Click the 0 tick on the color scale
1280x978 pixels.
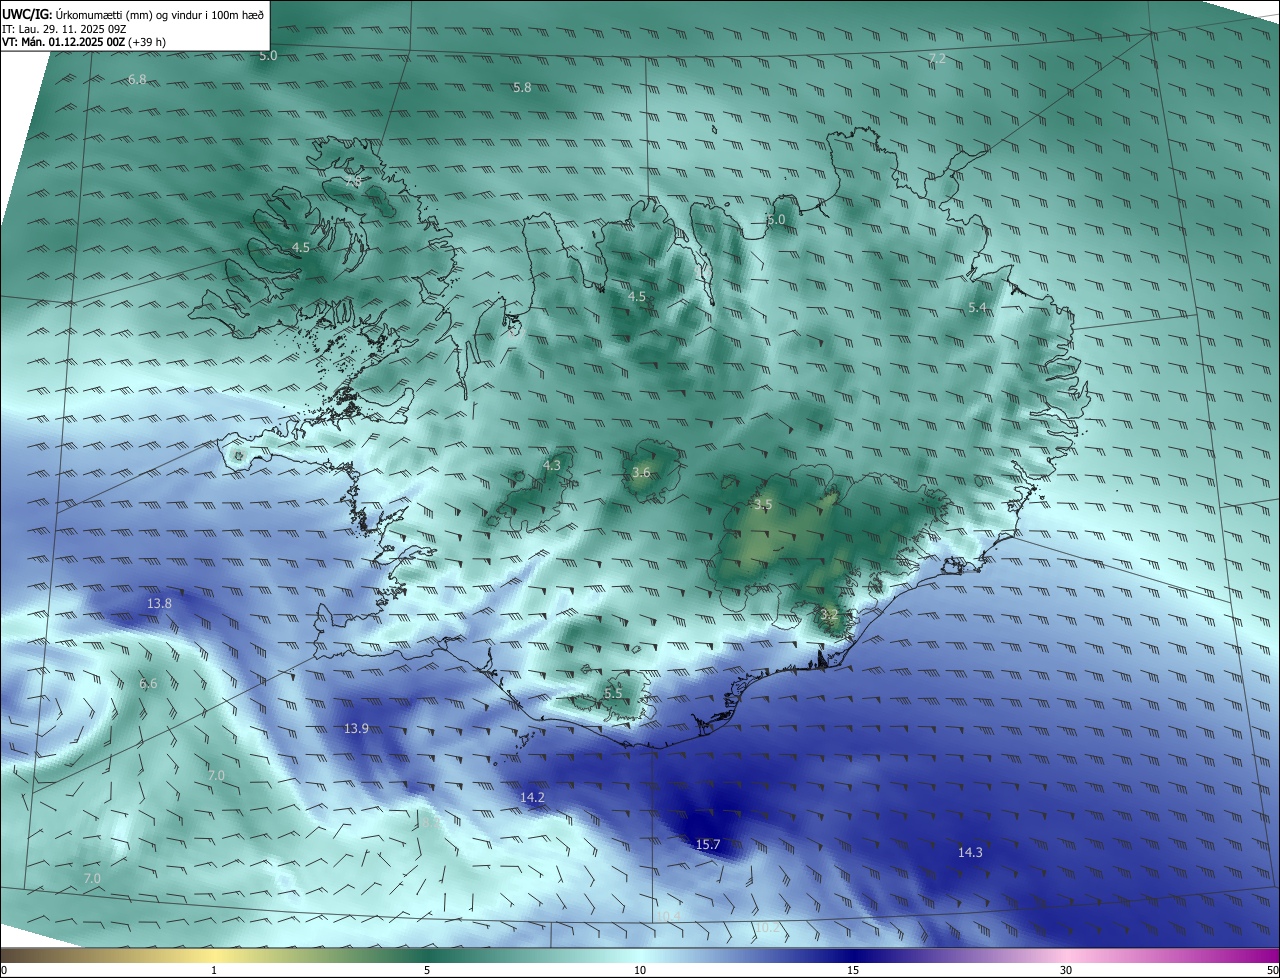coord(4,970)
